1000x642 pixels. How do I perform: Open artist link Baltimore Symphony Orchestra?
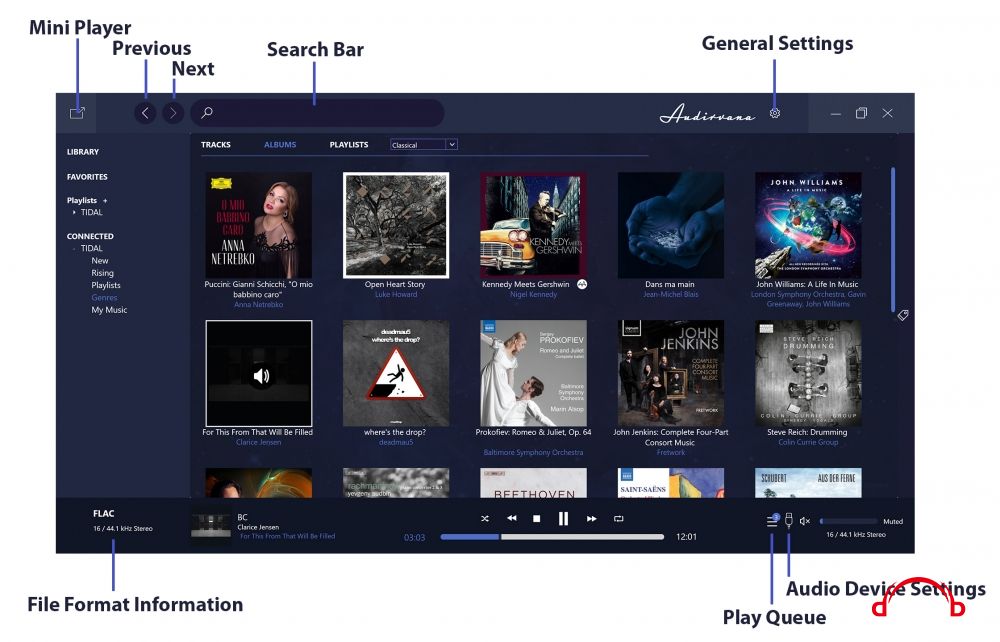(x=533, y=453)
